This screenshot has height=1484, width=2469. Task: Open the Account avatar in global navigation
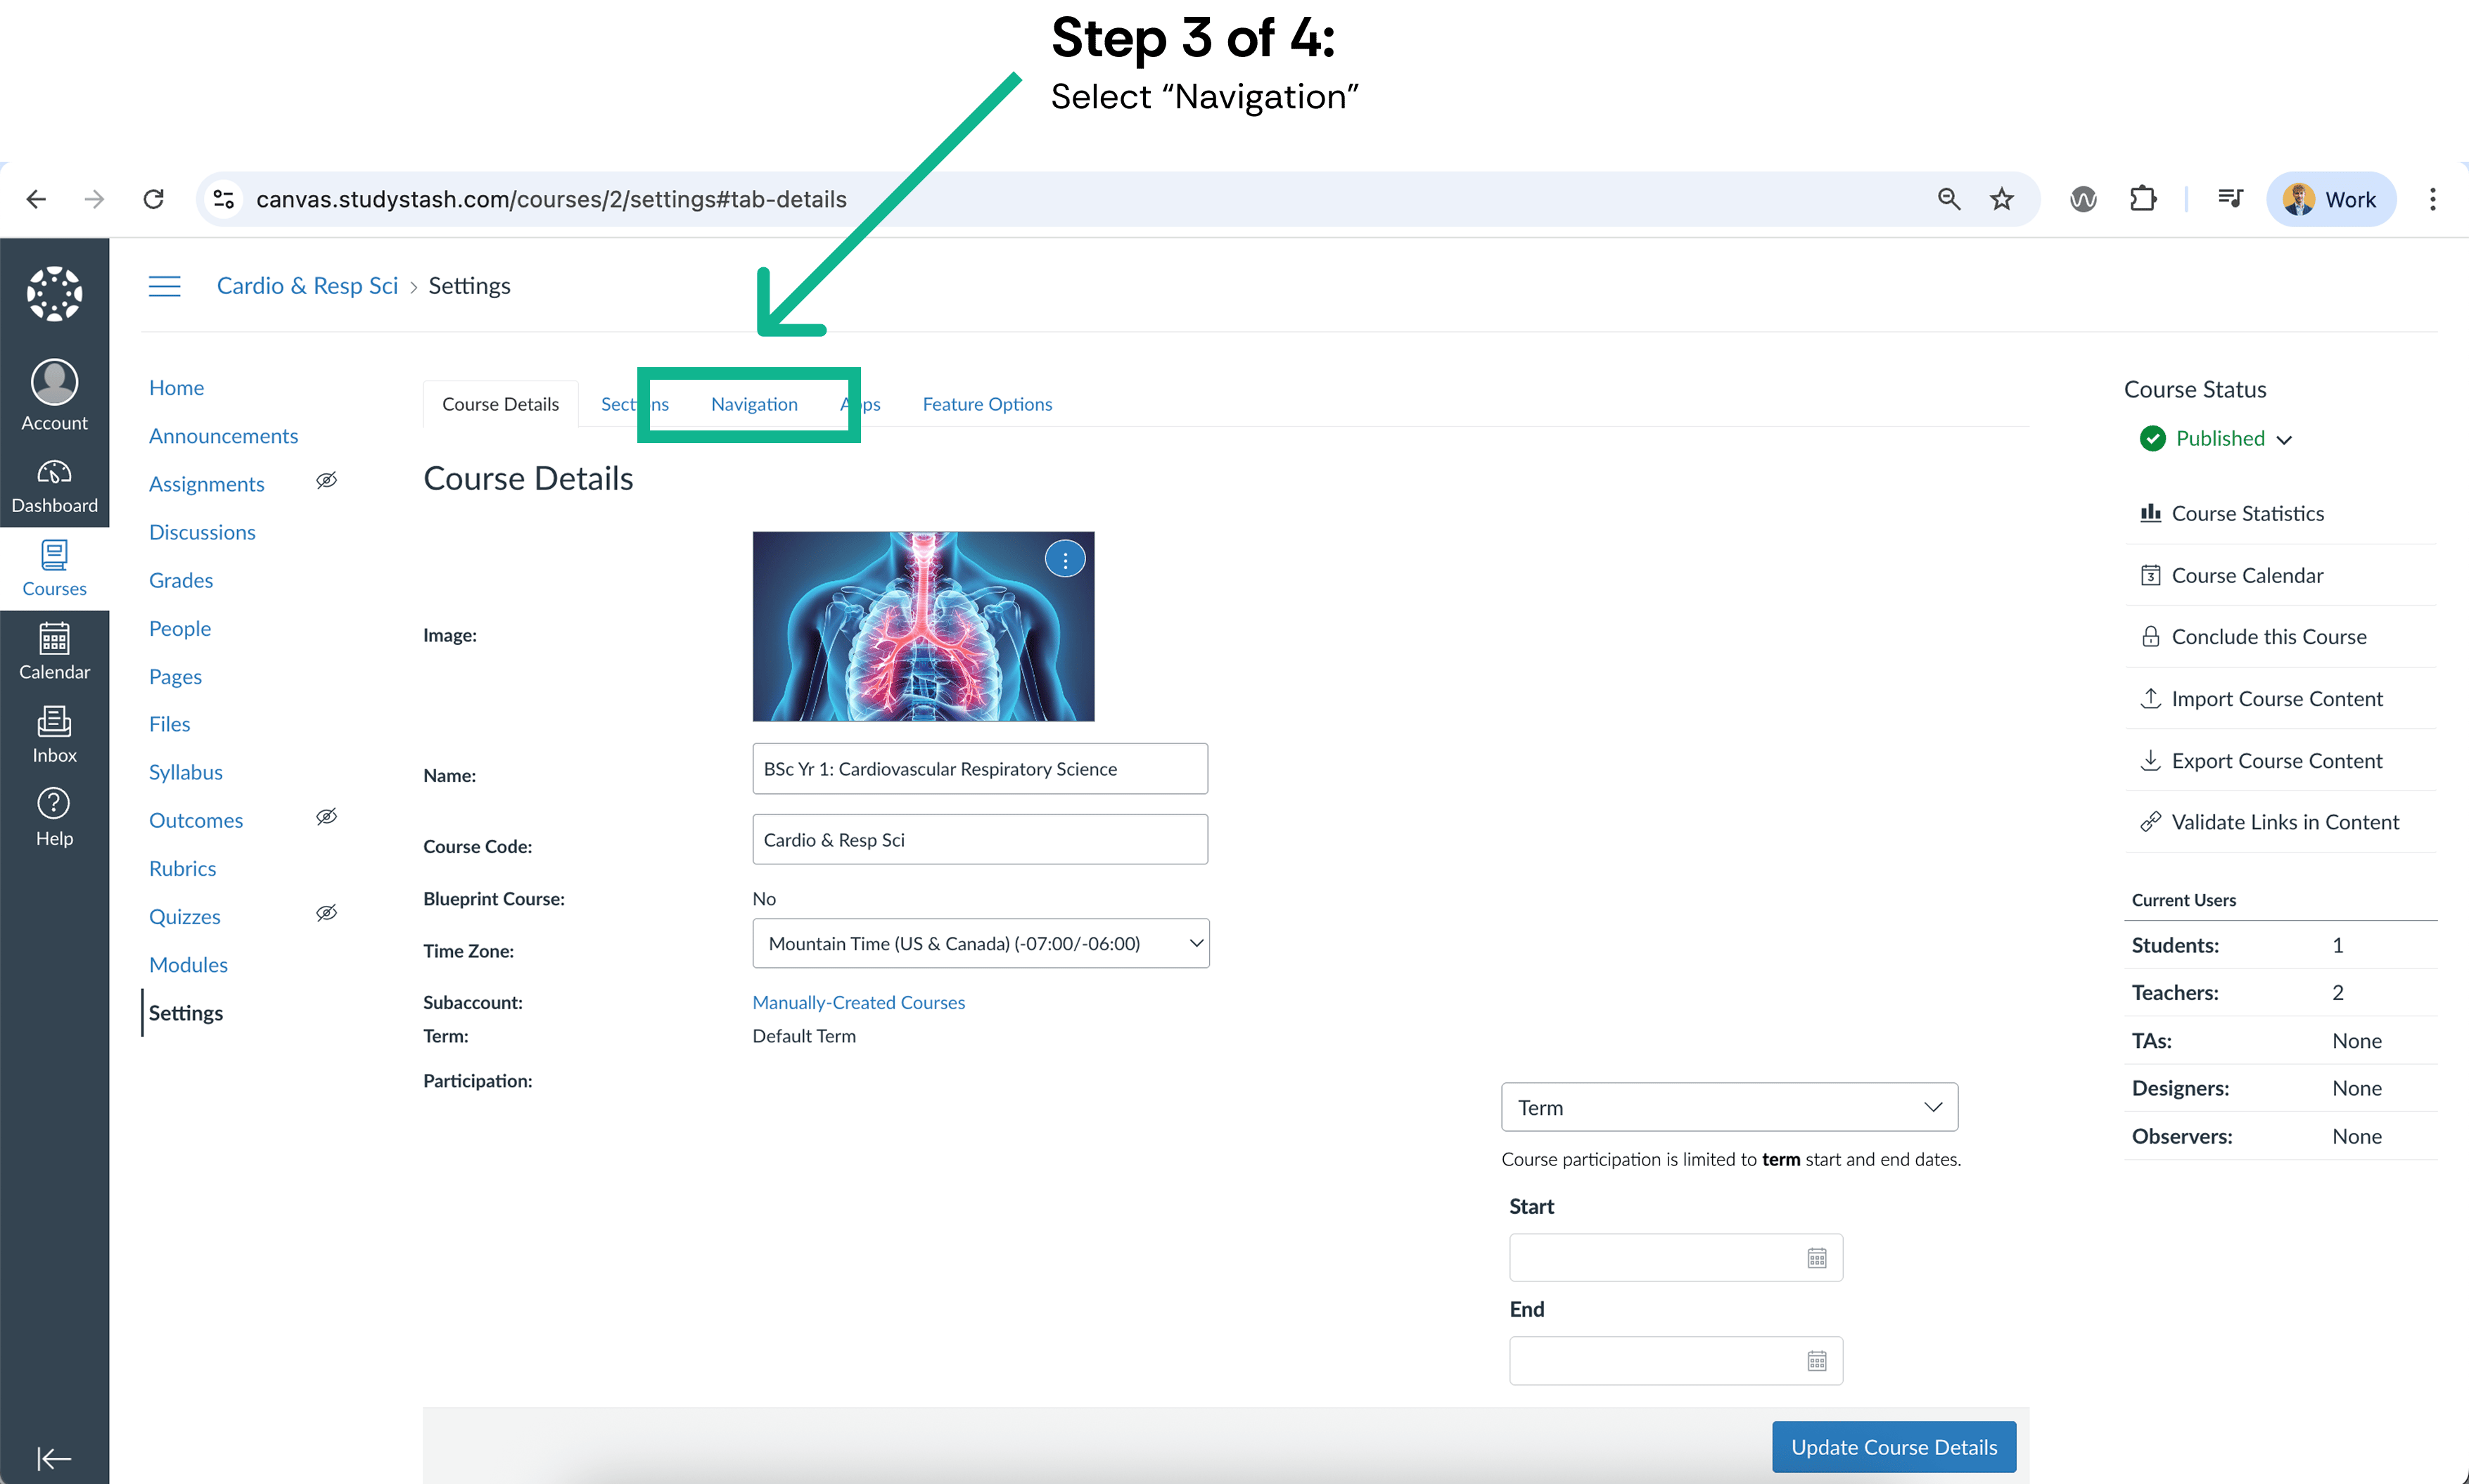pos(54,396)
